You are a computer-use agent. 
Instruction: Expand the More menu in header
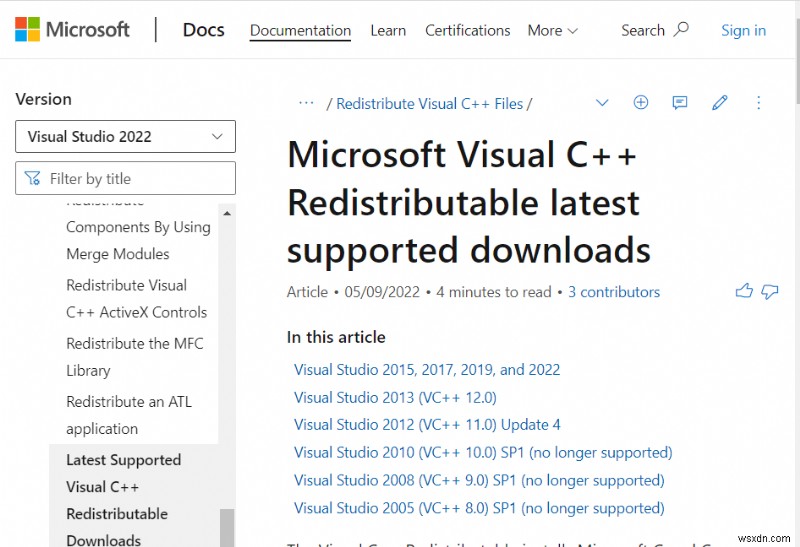[553, 31]
